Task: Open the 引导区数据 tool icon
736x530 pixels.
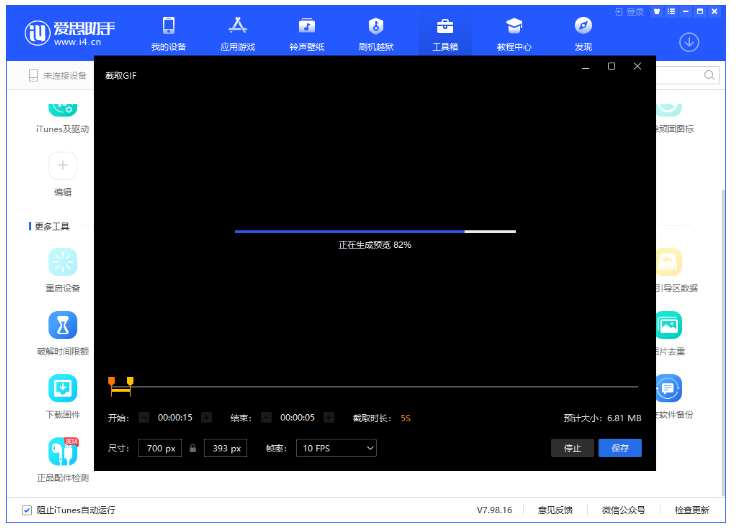Action: [x=669, y=261]
